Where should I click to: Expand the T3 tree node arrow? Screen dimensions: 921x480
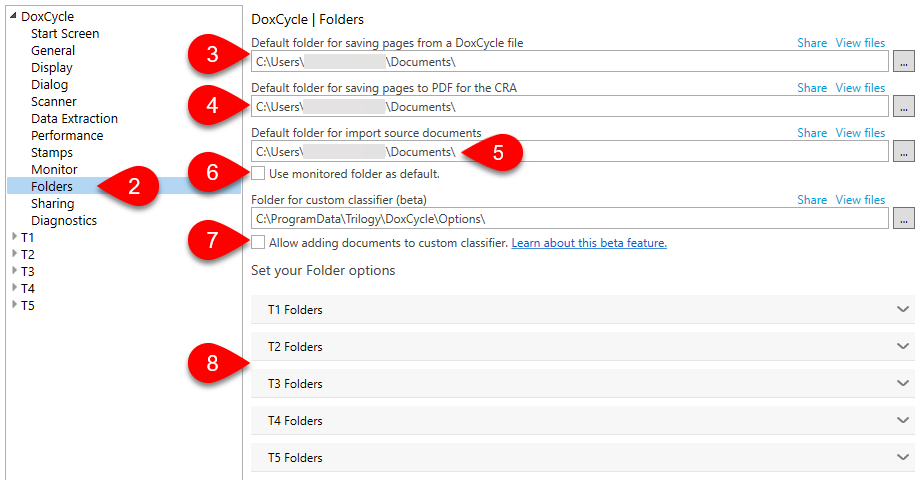14,270
